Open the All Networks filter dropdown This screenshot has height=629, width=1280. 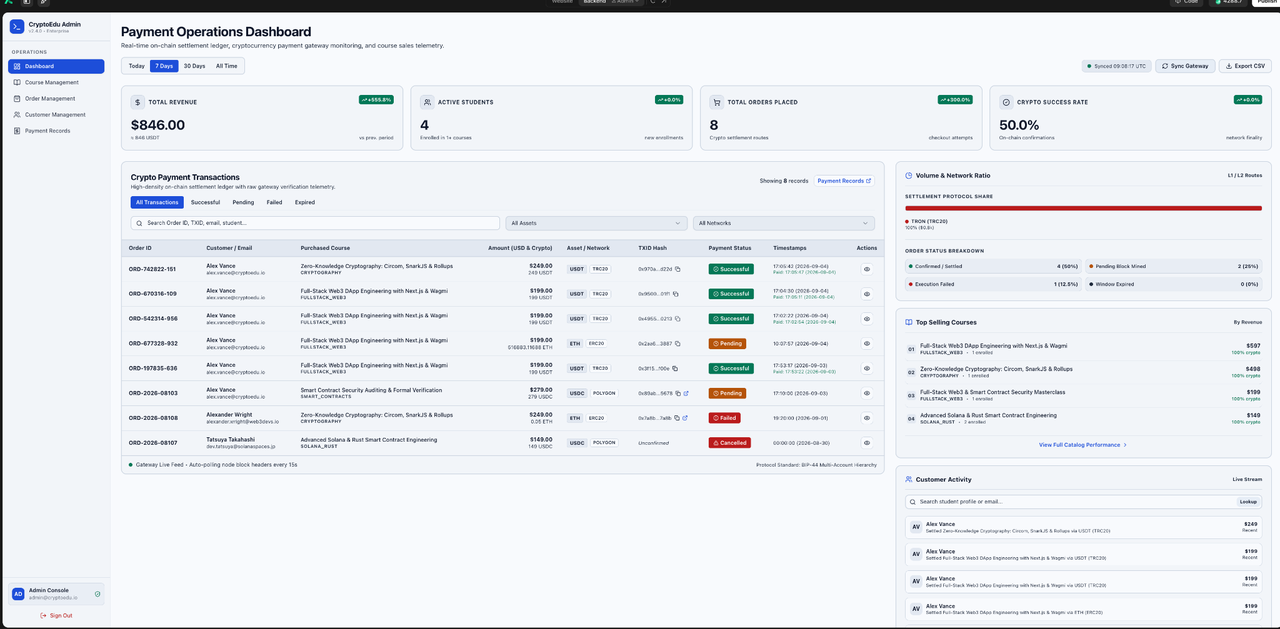click(784, 223)
